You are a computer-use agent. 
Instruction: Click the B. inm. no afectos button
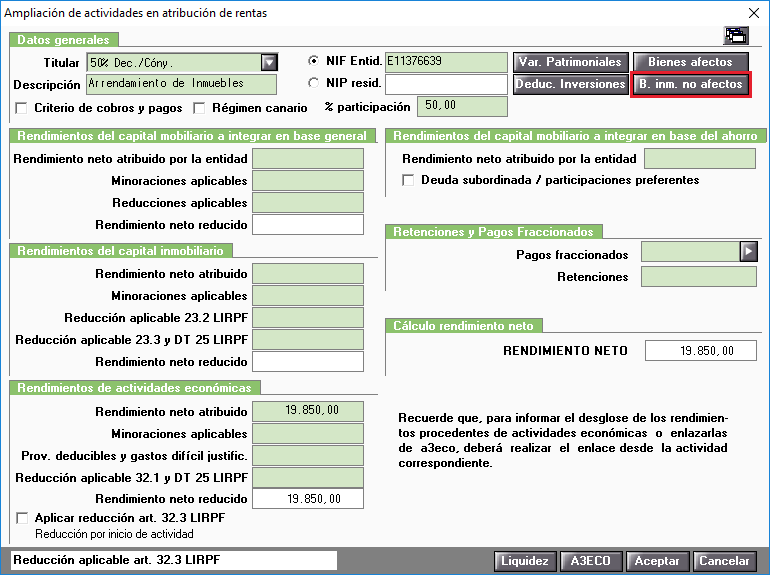point(690,84)
